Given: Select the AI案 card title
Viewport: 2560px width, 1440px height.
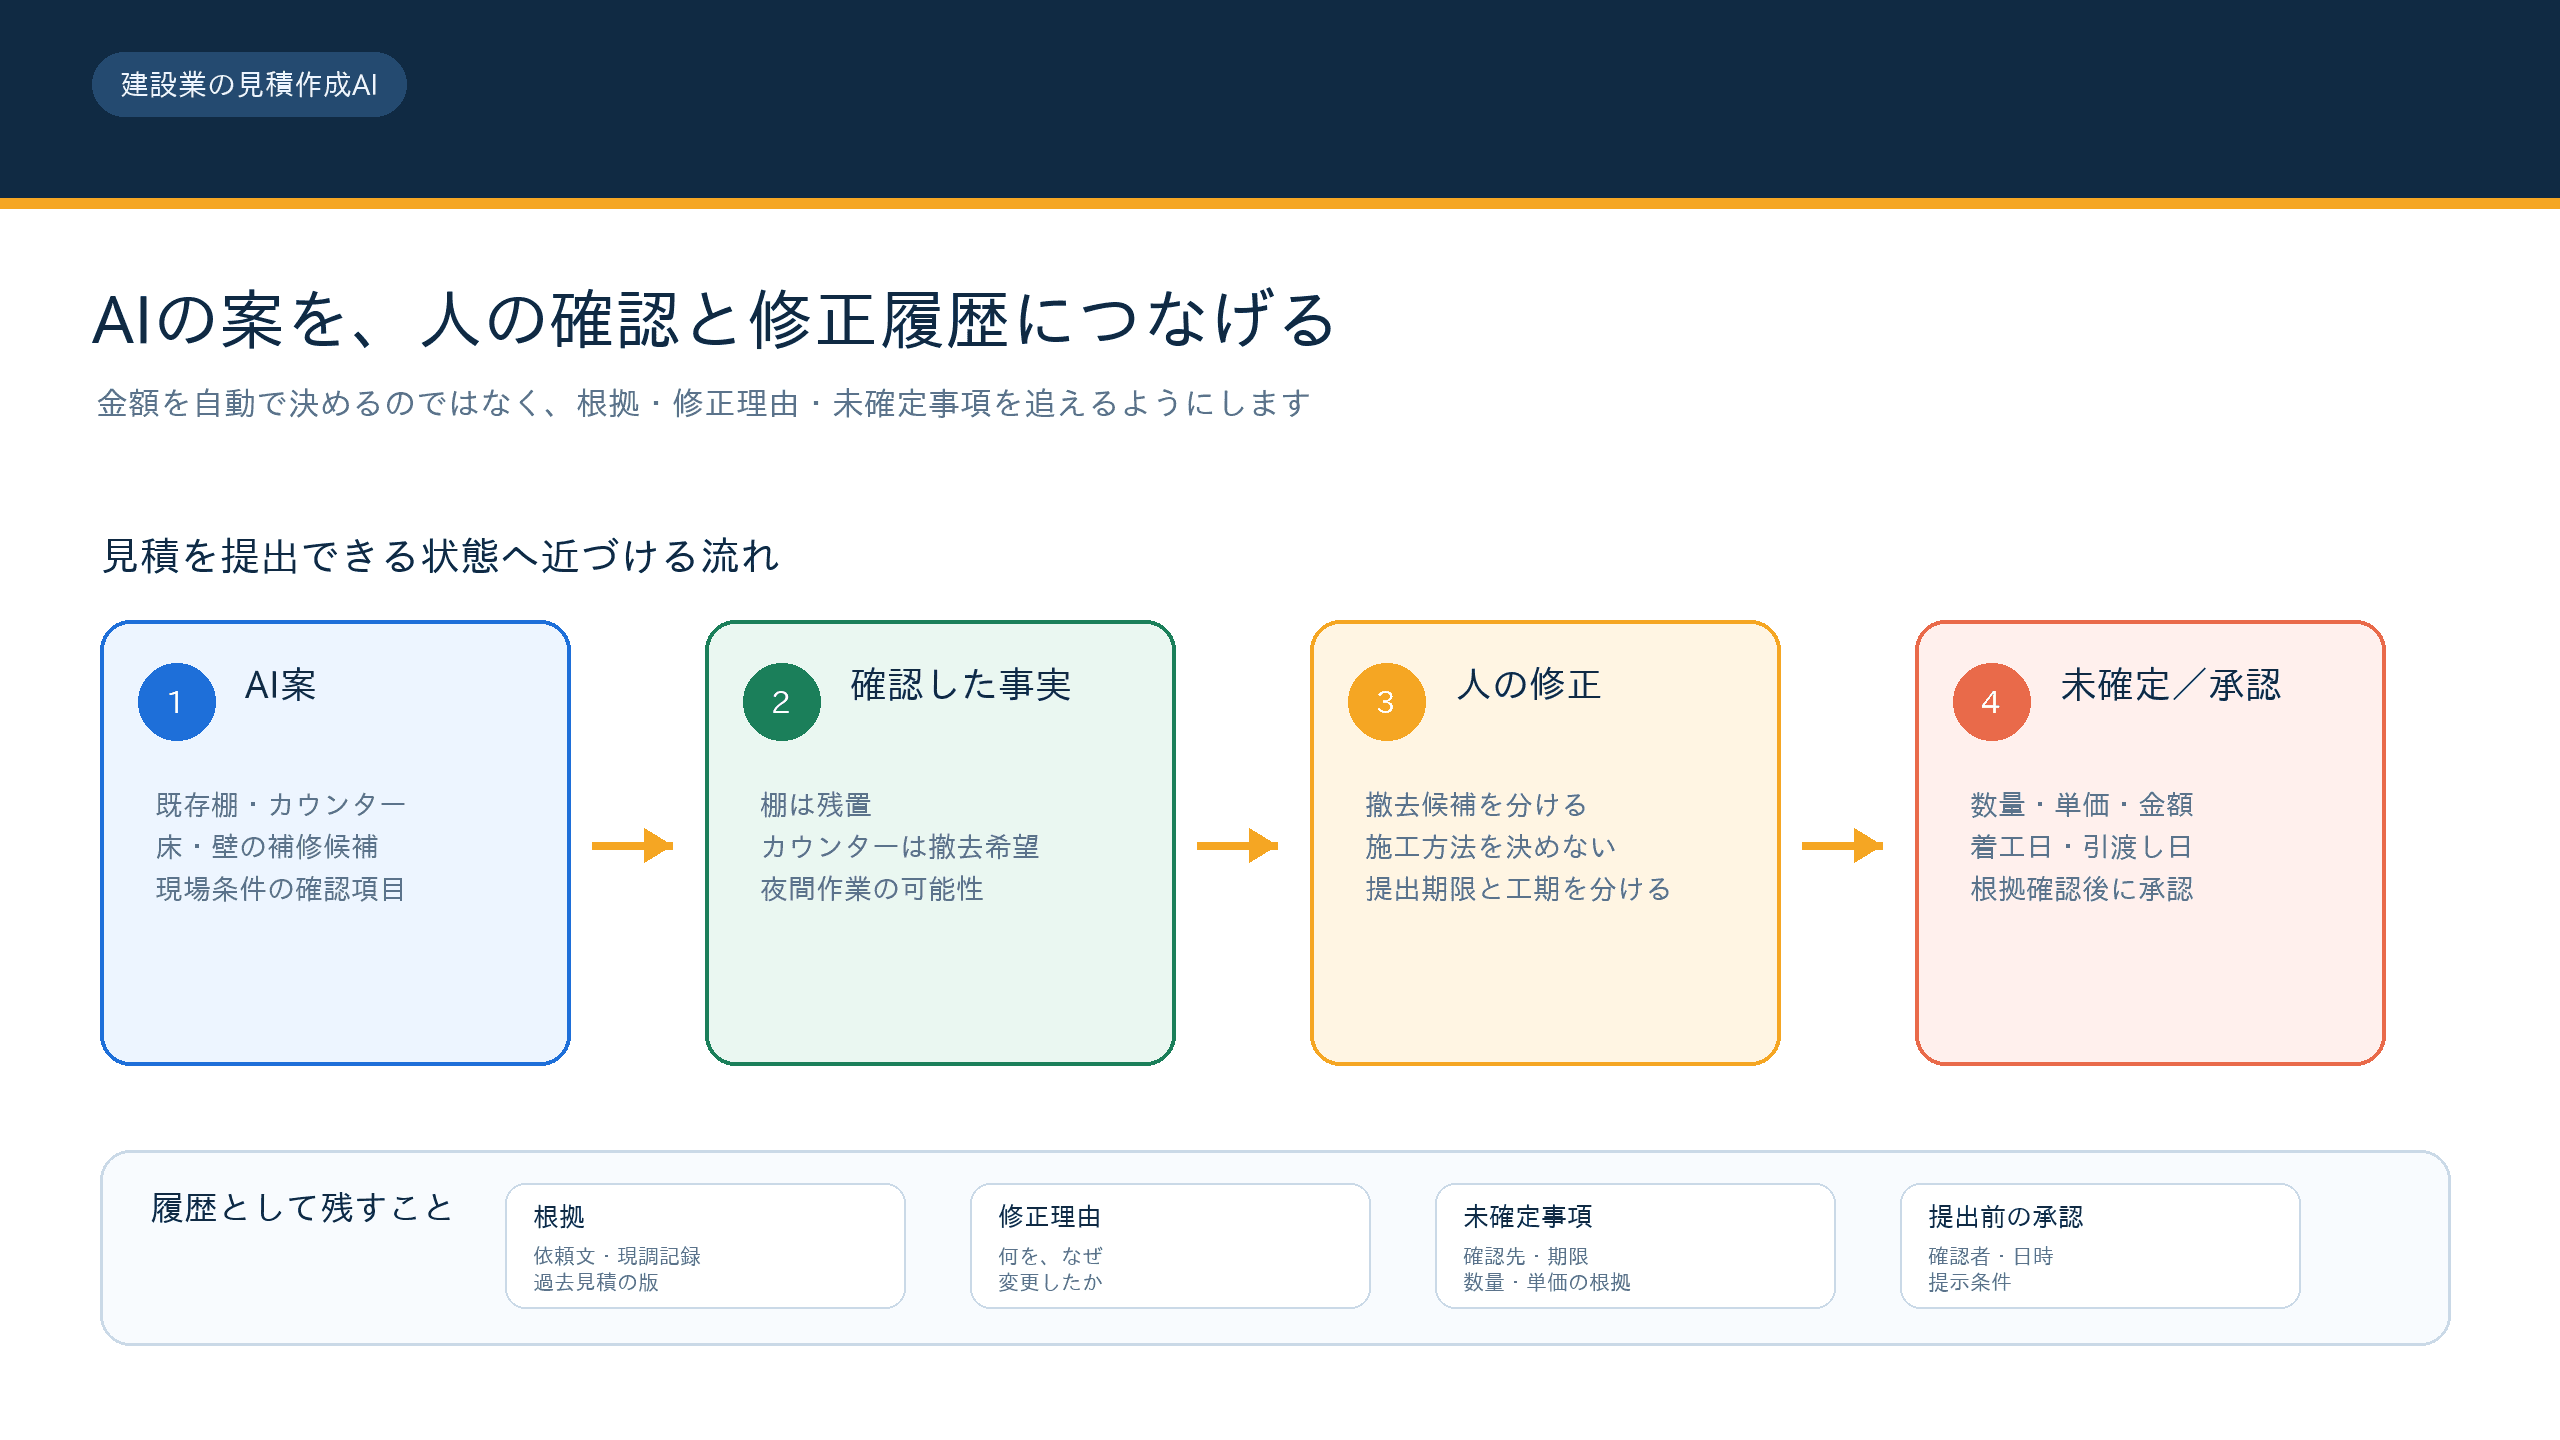Looking at the screenshot, I should 281,685.
